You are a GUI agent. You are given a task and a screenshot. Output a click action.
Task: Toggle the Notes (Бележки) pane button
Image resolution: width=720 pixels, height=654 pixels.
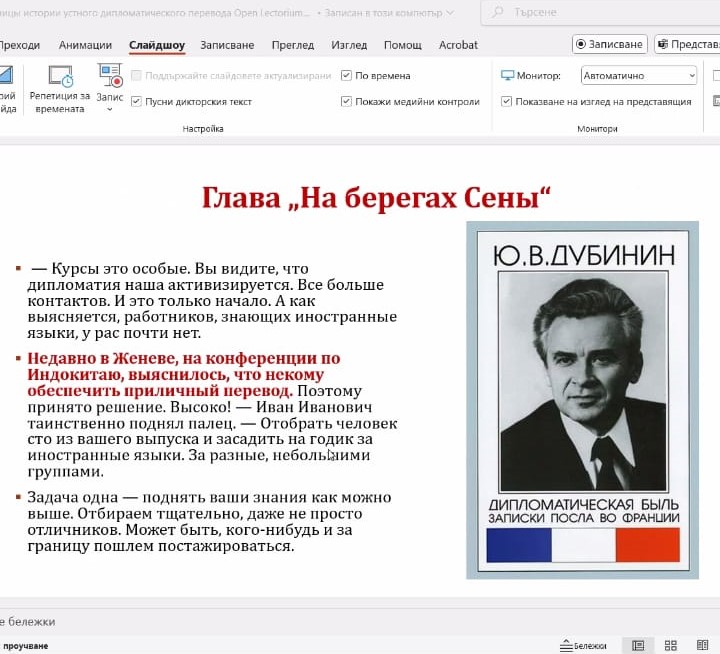(x=584, y=645)
